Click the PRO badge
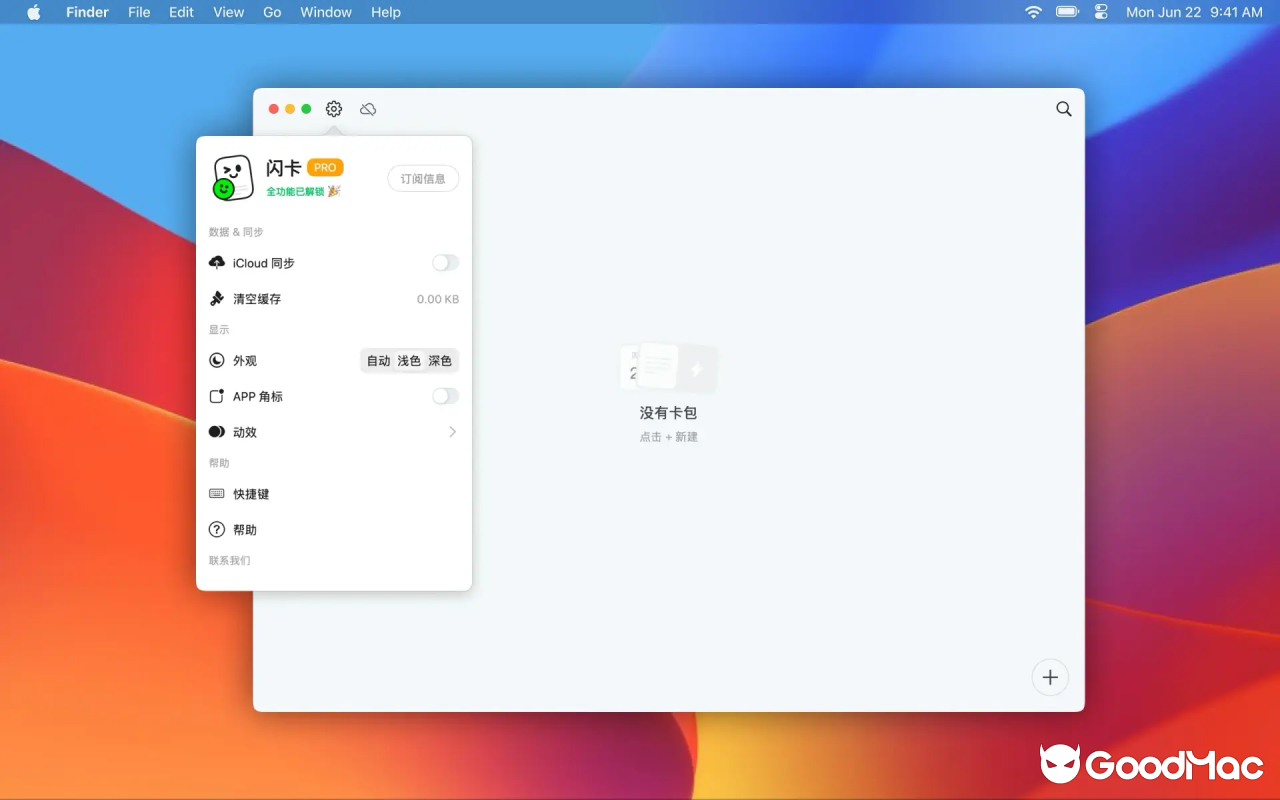Viewport: 1280px width, 800px height. (325, 168)
